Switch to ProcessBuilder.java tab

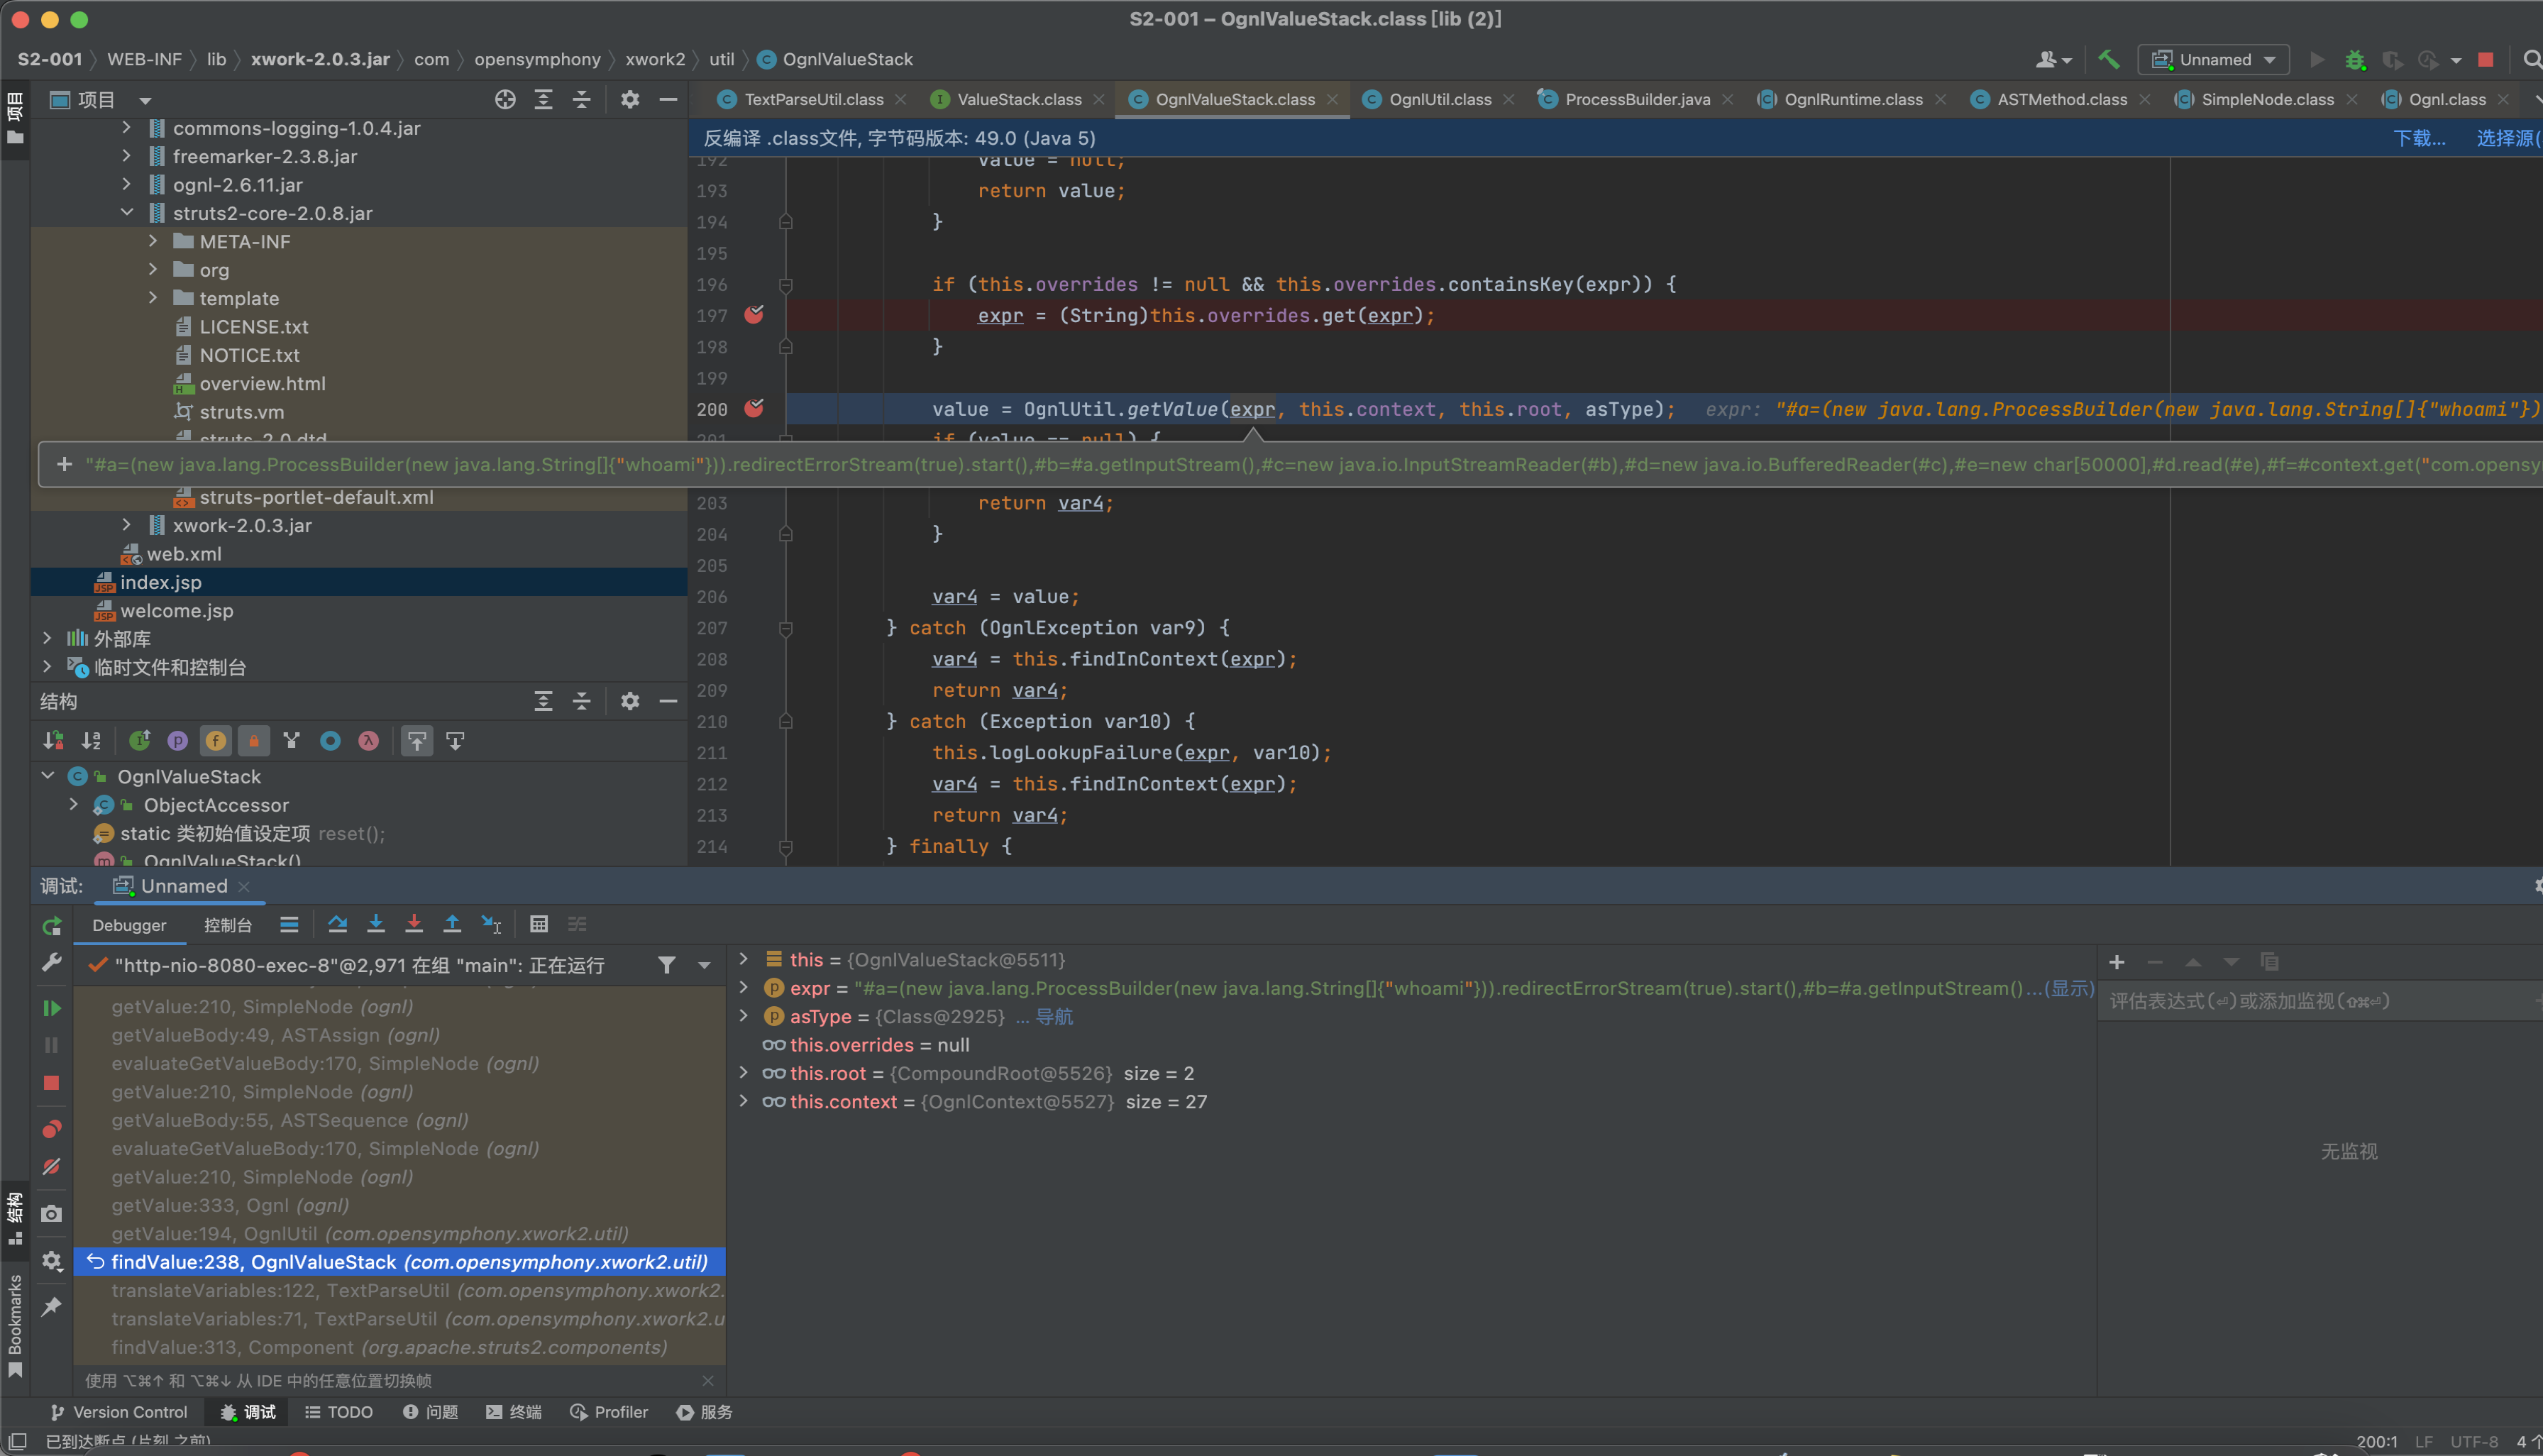(1637, 99)
